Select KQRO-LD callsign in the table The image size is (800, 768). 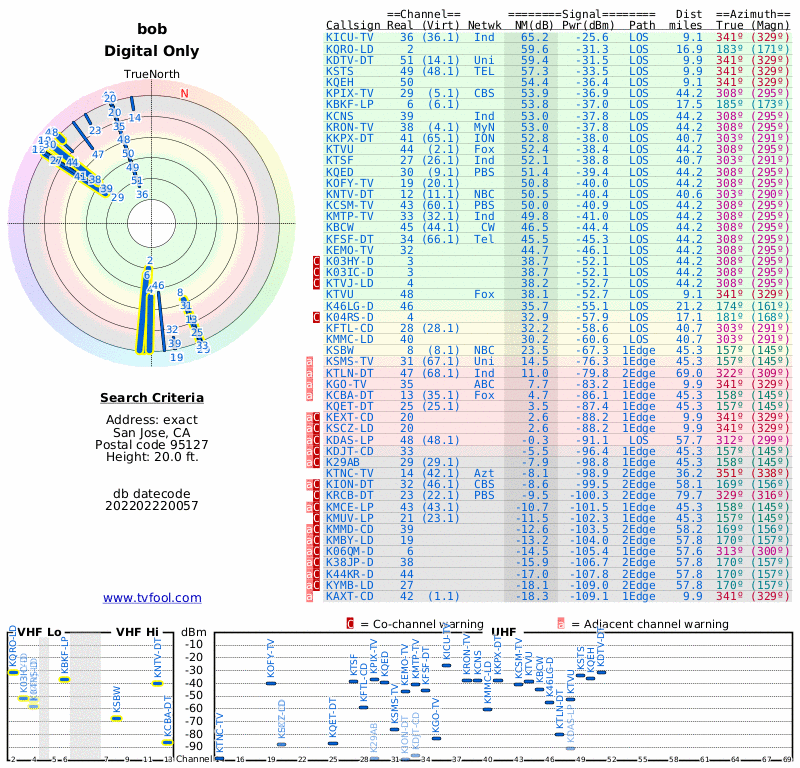coord(349,49)
